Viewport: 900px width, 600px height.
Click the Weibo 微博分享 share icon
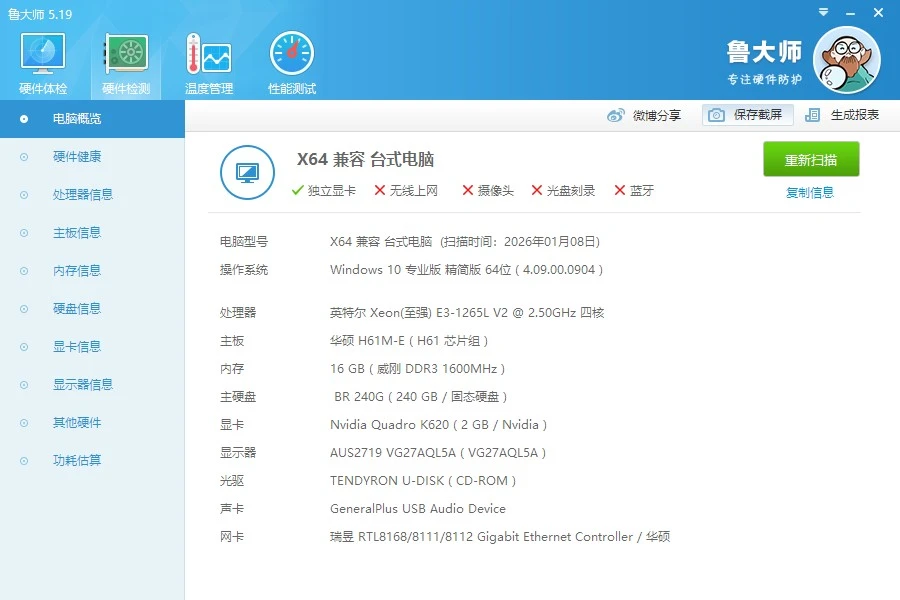coord(615,115)
